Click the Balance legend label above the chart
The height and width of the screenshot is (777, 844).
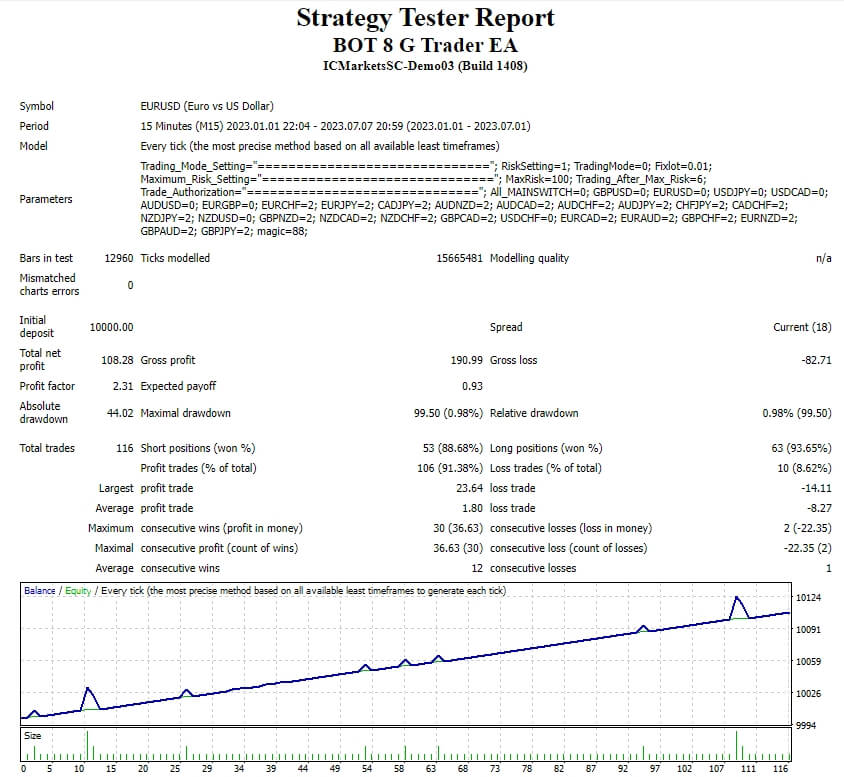(x=36, y=589)
